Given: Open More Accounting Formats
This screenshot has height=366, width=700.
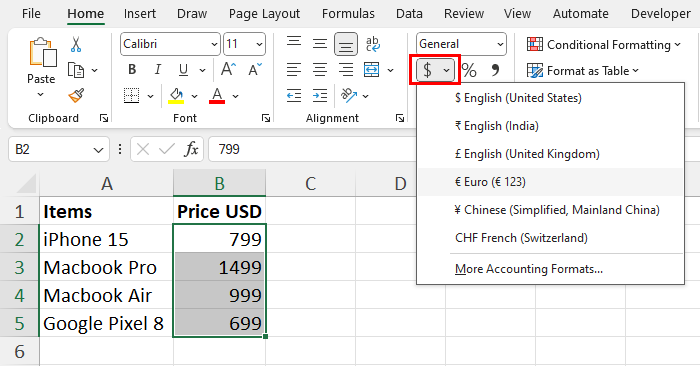Looking at the screenshot, I should tap(550, 269).
